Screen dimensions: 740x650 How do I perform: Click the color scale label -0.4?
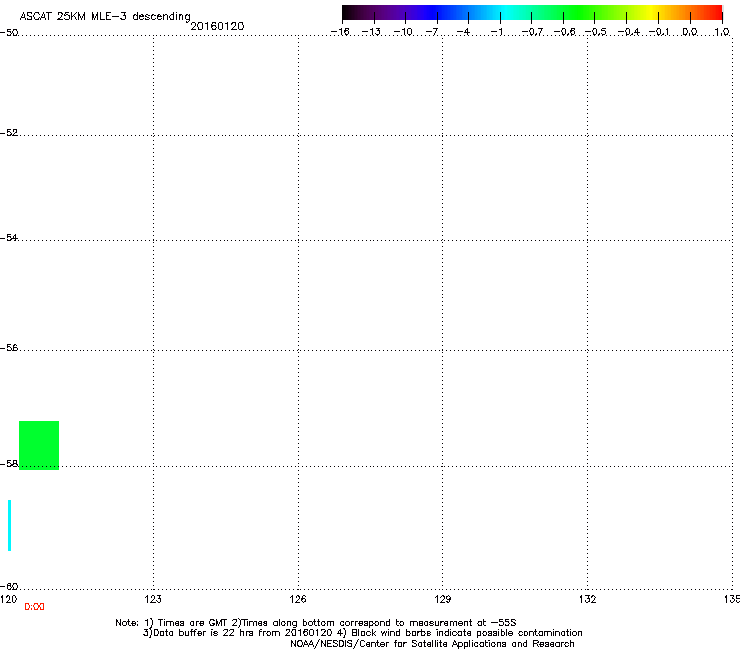click(629, 32)
